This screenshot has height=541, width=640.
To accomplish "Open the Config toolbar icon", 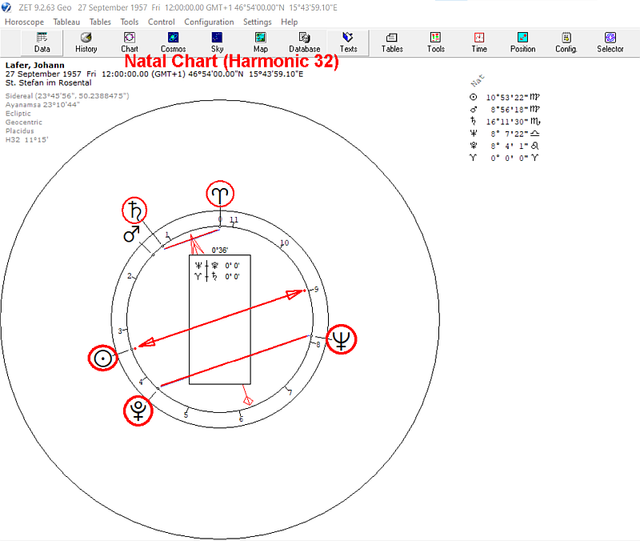I will tap(566, 42).
